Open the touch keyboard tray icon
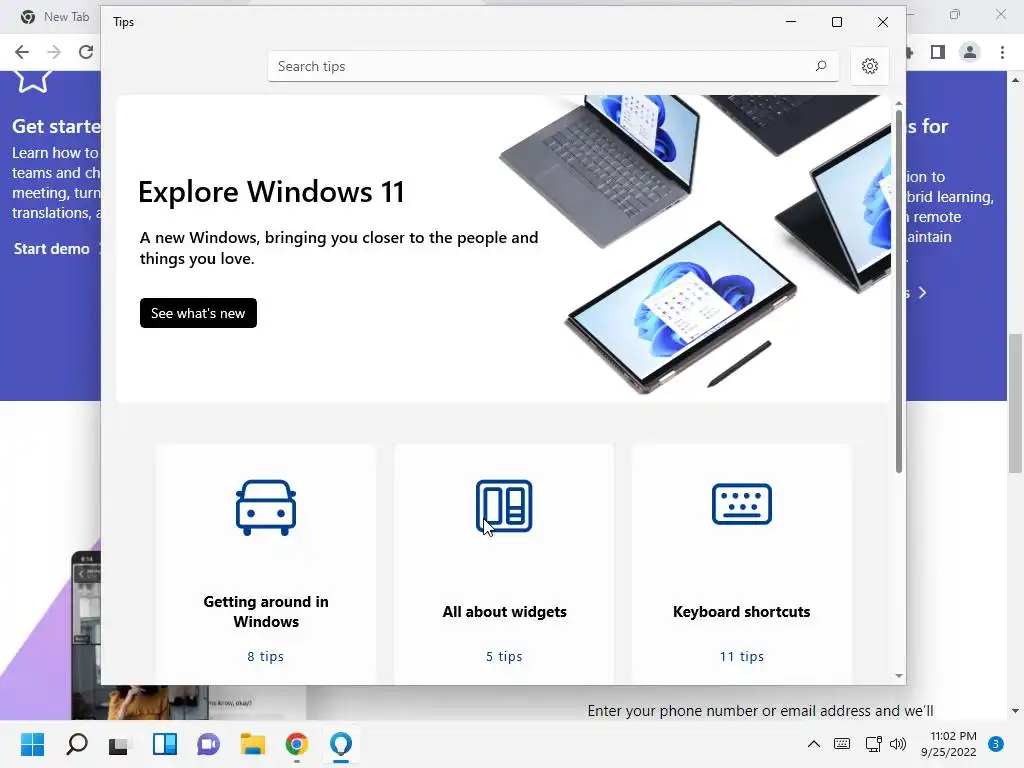 (x=842, y=744)
